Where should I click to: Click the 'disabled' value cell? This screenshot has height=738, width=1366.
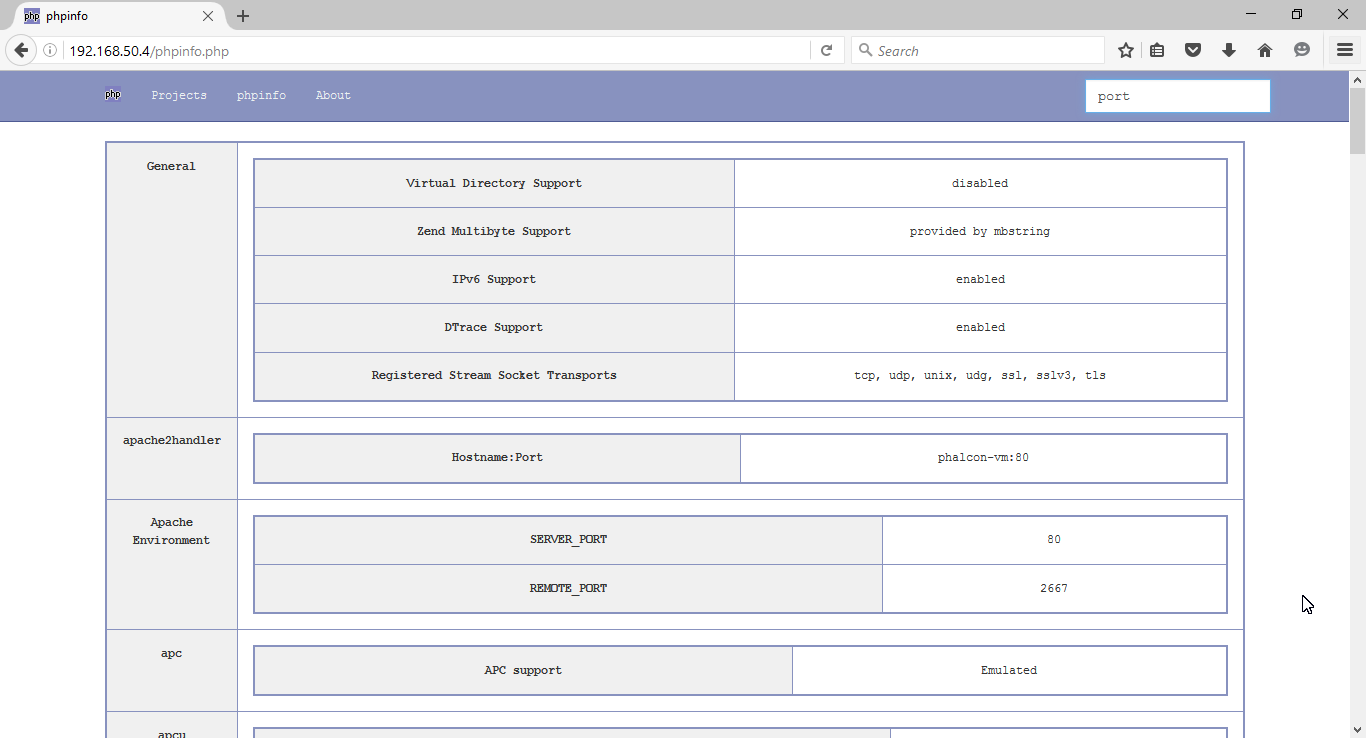click(980, 183)
